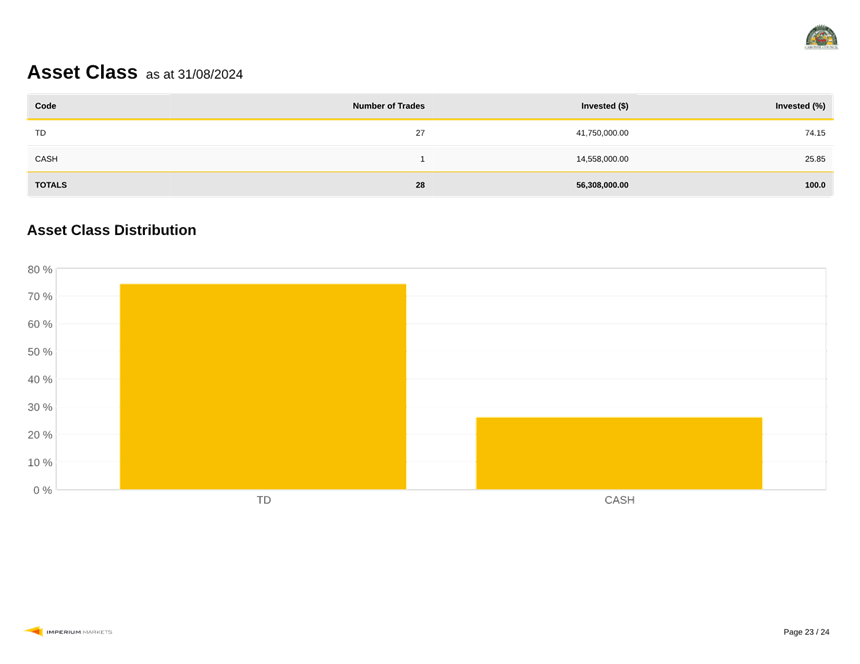Viewport: 860px width, 664px height.
Task: Click the '80 %' y-axis label
Action: tap(40, 269)
